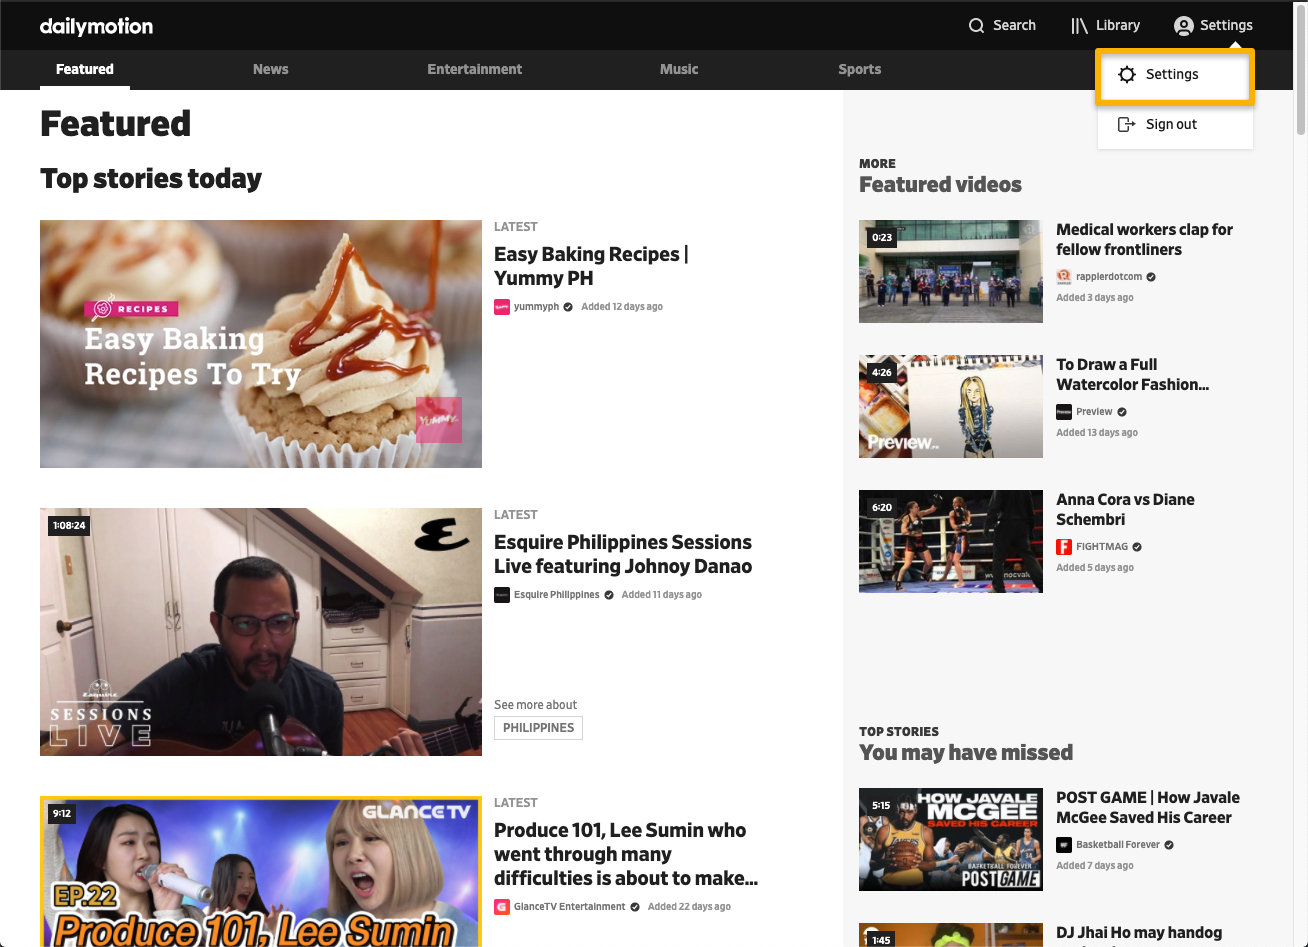This screenshot has height=947, width=1308.
Task: Click GlanceTV Entertainment channel avatar icon
Action: point(502,907)
